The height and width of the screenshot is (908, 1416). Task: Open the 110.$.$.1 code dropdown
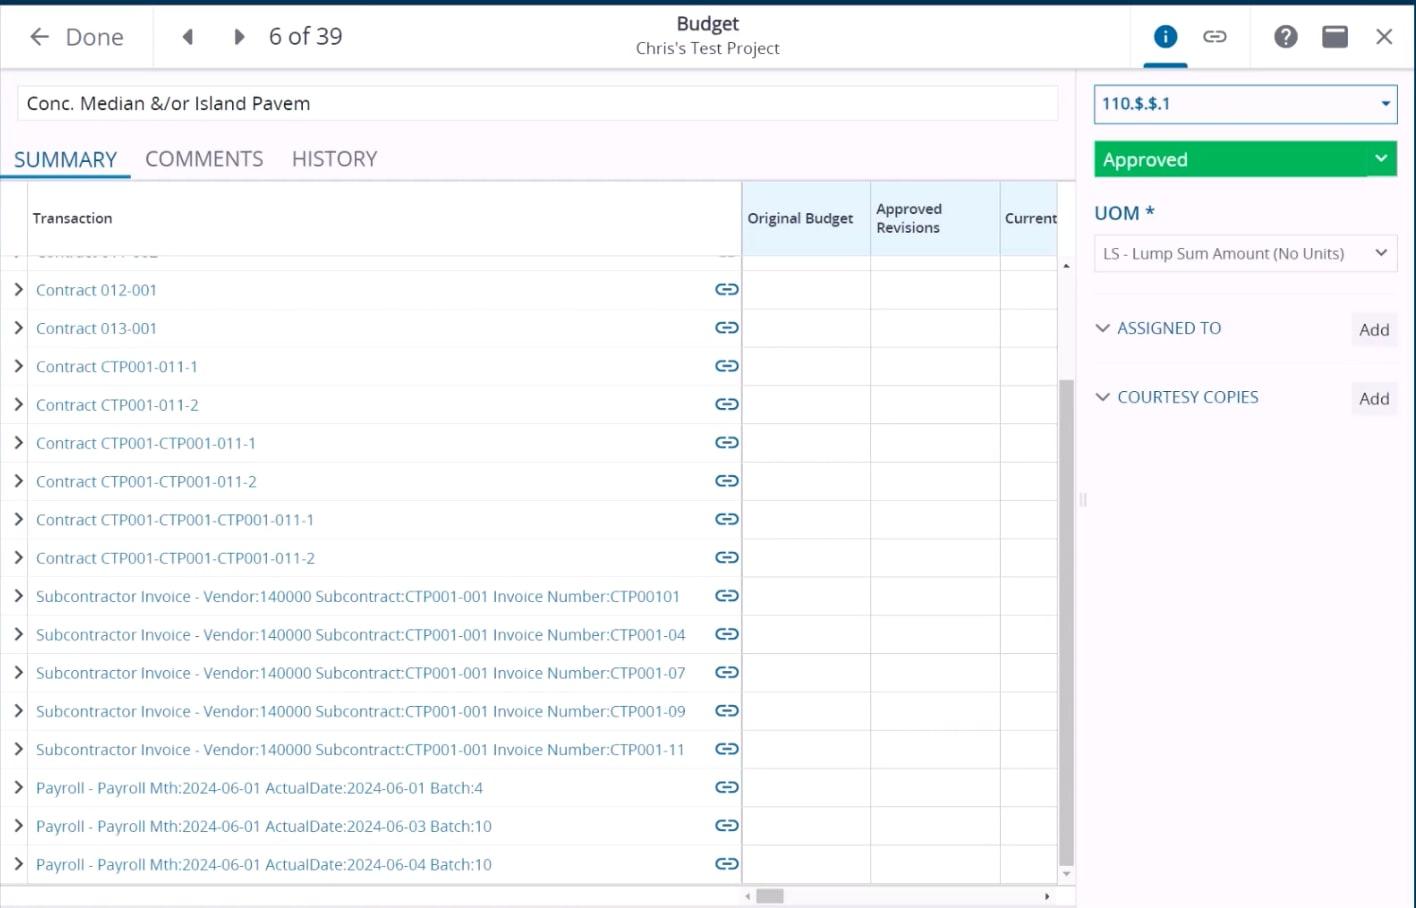tap(1385, 104)
